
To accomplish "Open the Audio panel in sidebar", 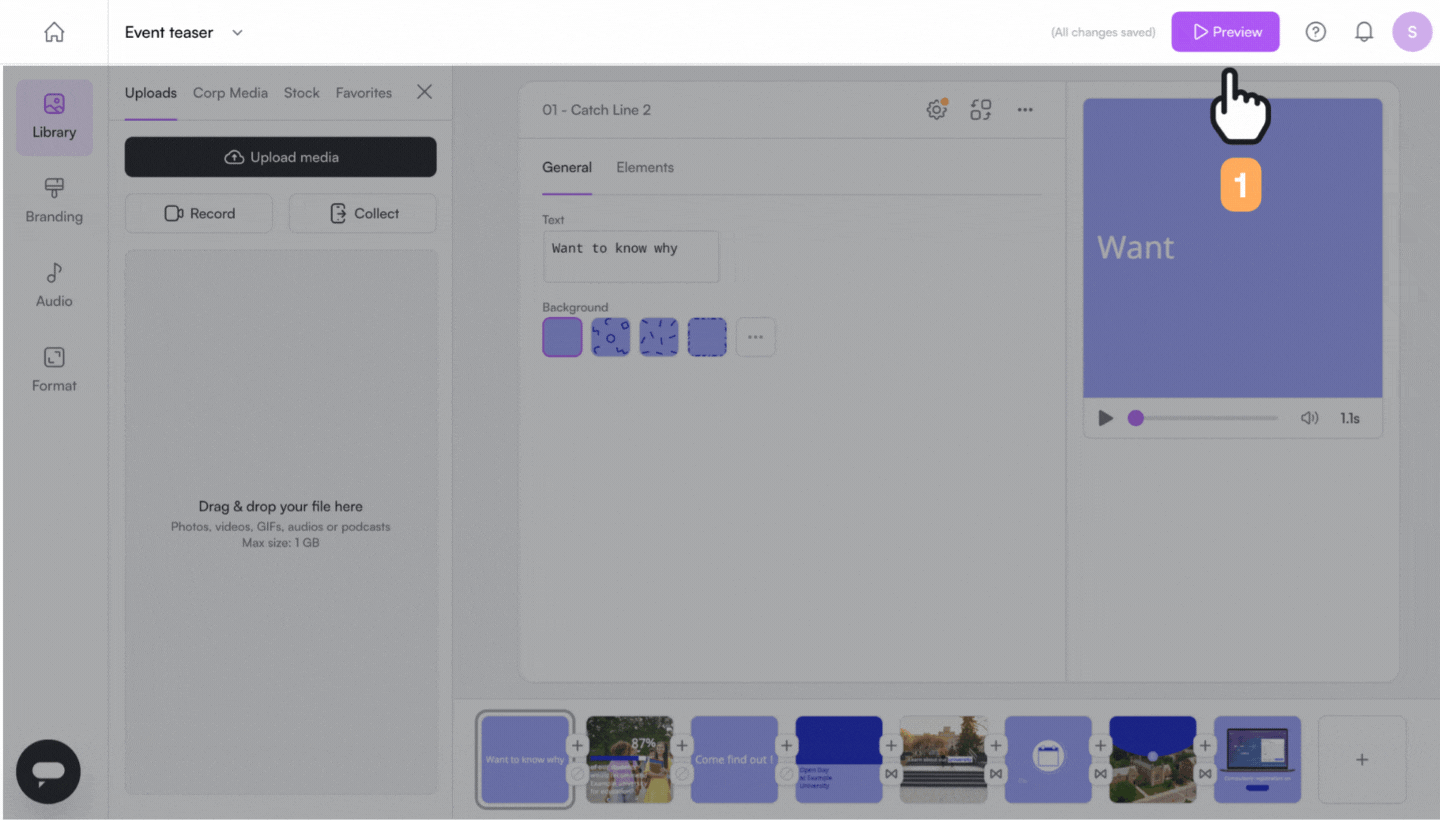I will (x=54, y=285).
